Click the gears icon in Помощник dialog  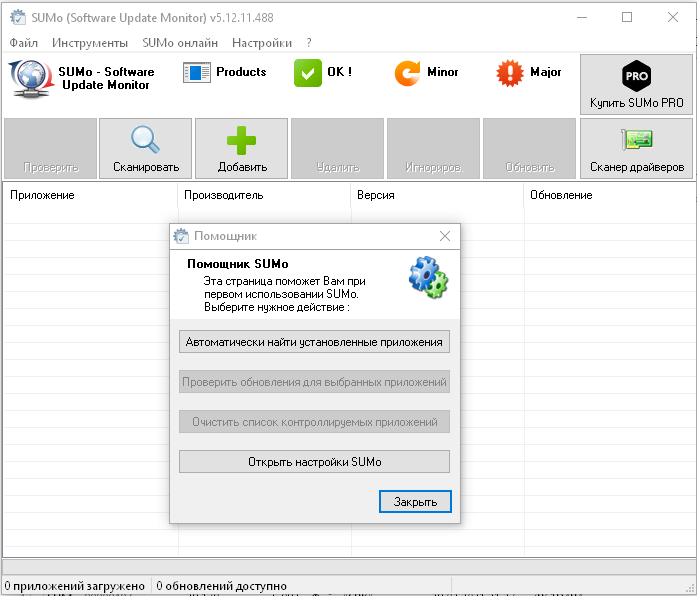click(428, 277)
